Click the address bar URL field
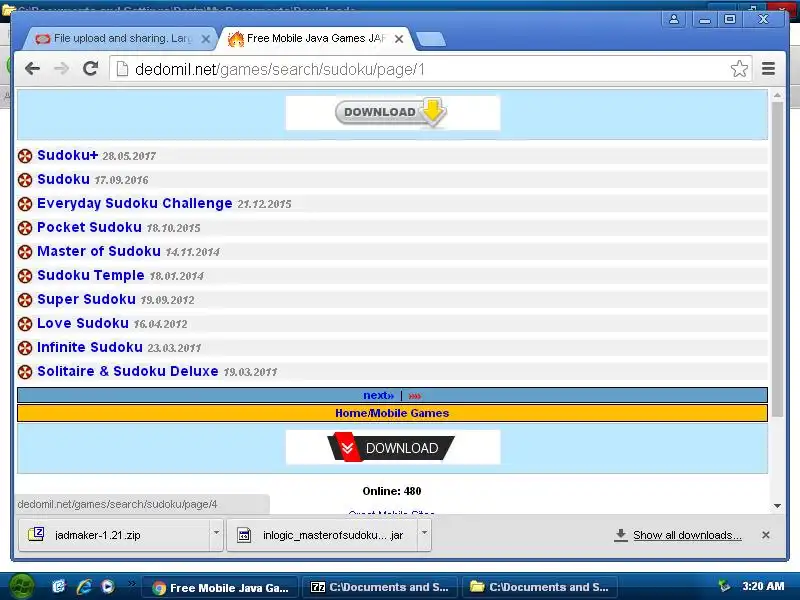The width and height of the screenshot is (800, 600). 431,69
